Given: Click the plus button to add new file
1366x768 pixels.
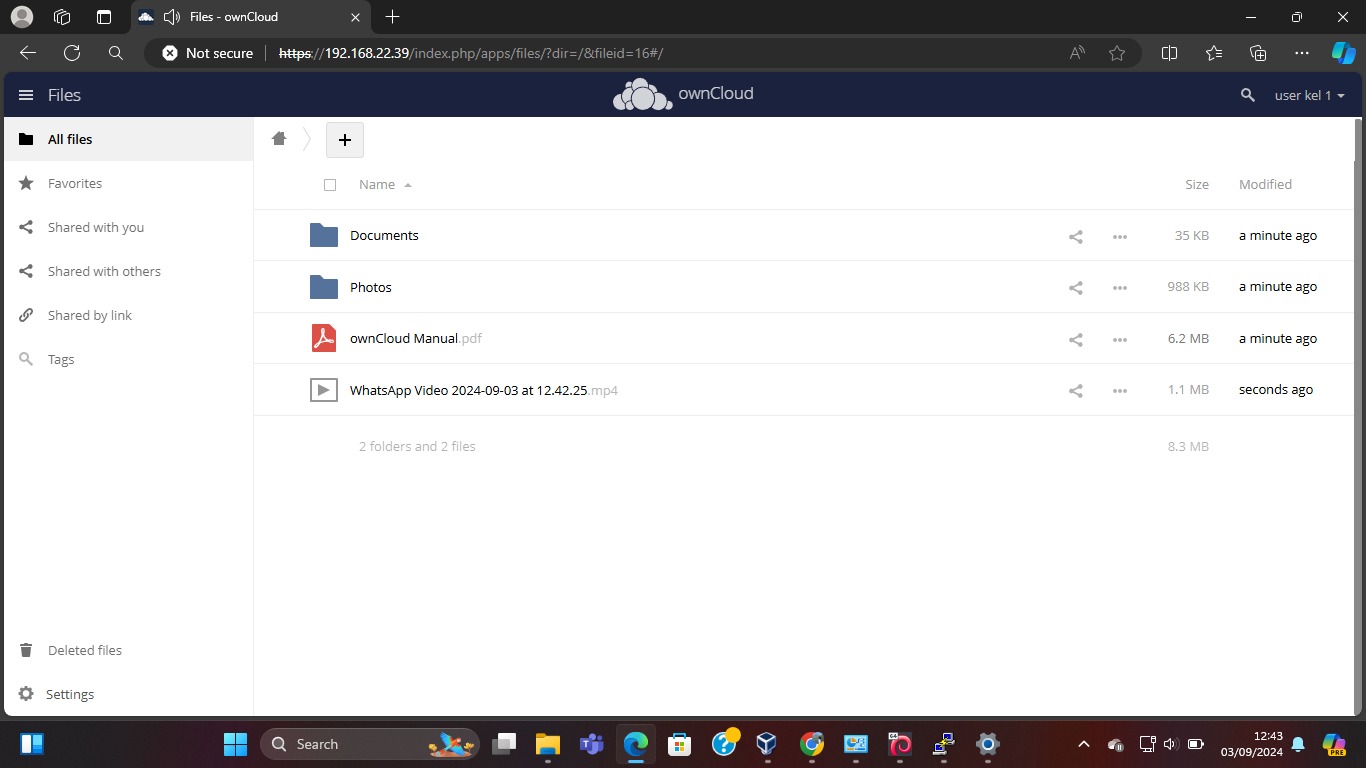Looking at the screenshot, I should pyautogui.click(x=345, y=140).
